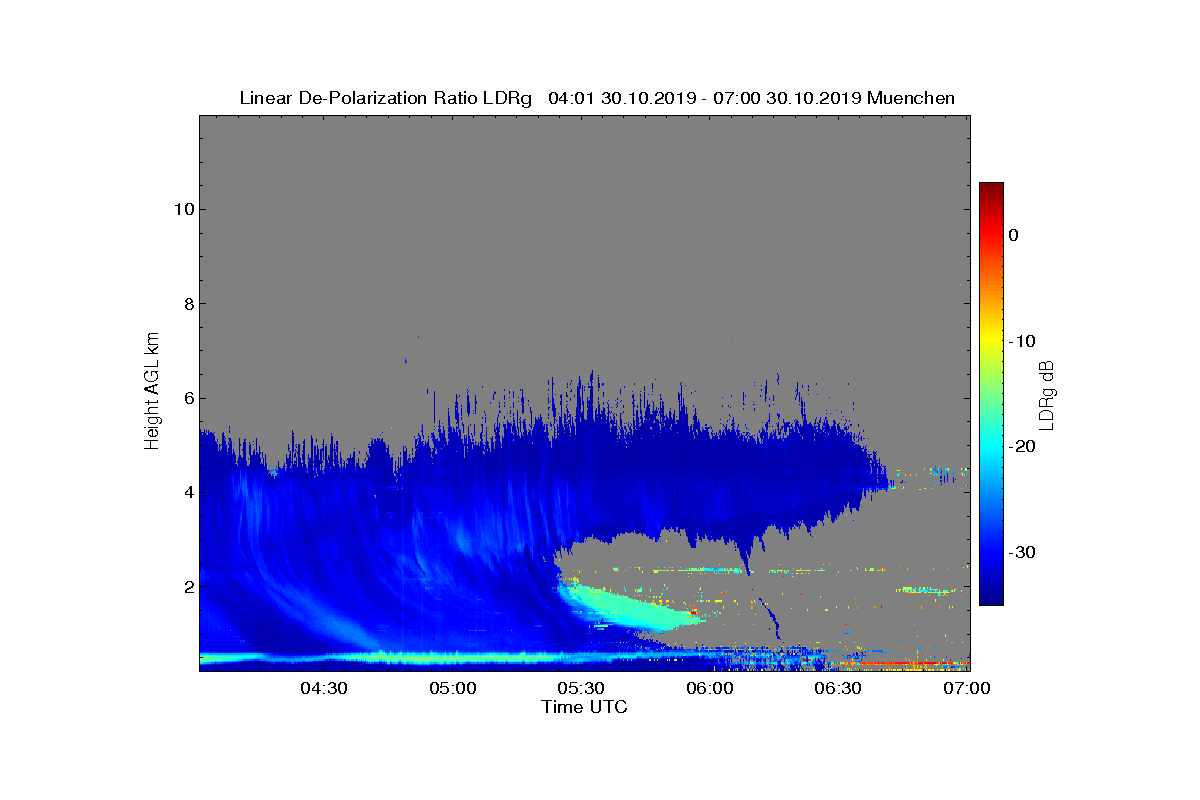The width and height of the screenshot is (1200, 800).
Task: Click the height tick label '2'
Action: coord(188,586)
